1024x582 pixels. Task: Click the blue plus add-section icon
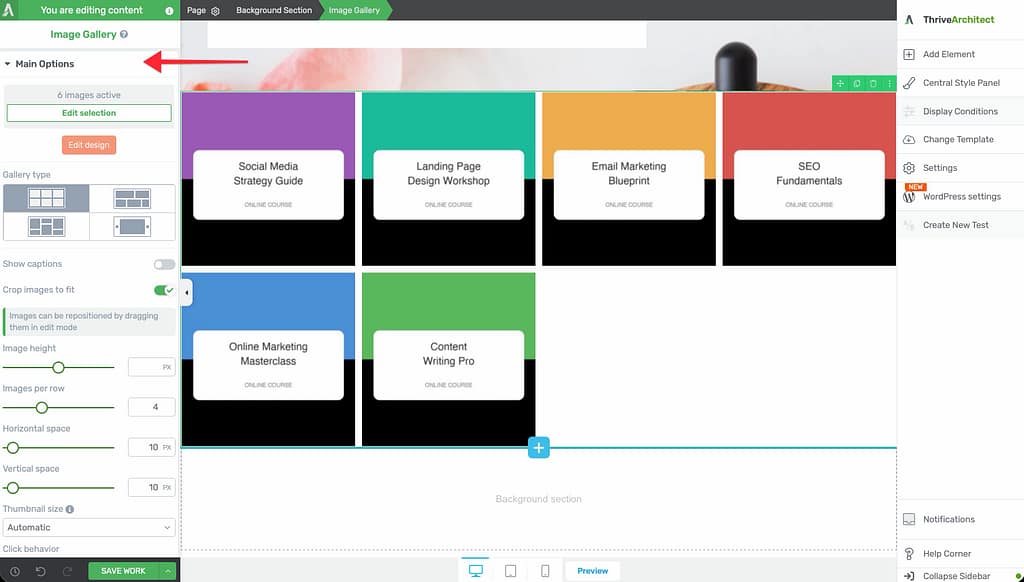[538, 448]
